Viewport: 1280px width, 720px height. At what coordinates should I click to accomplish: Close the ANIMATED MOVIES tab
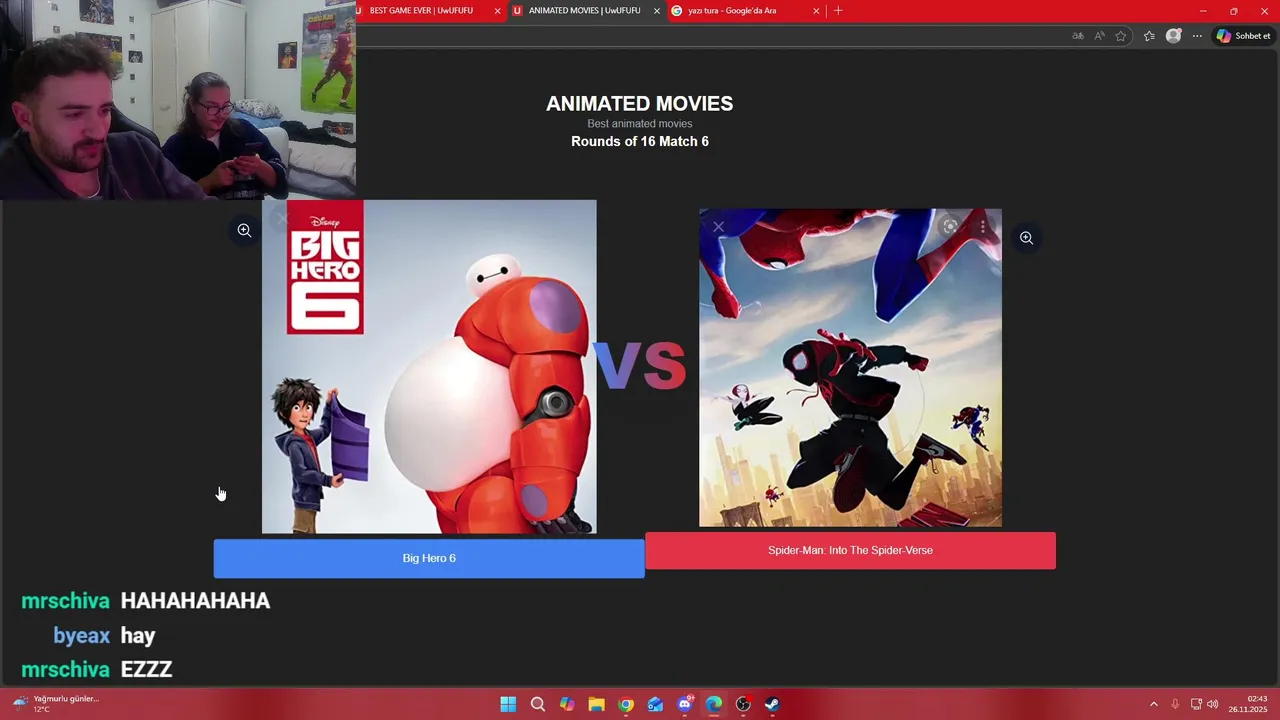click(x=657, y=11)
